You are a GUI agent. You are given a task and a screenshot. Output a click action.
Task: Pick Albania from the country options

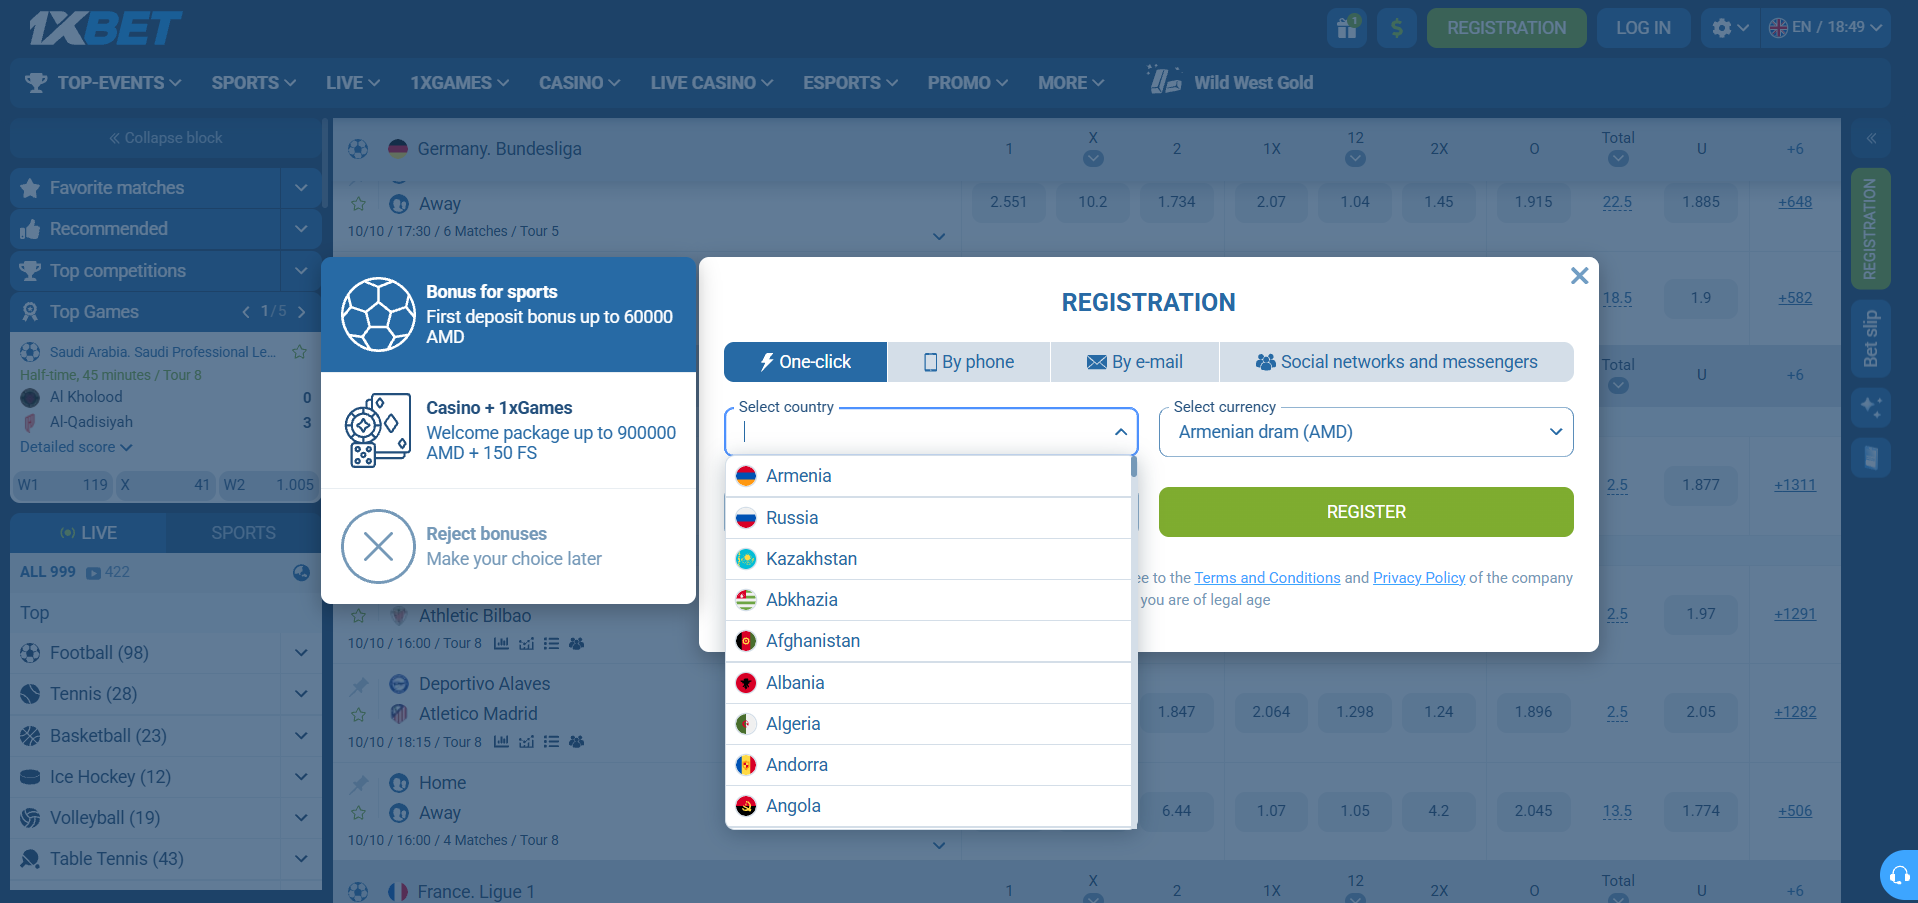point(928,683)
